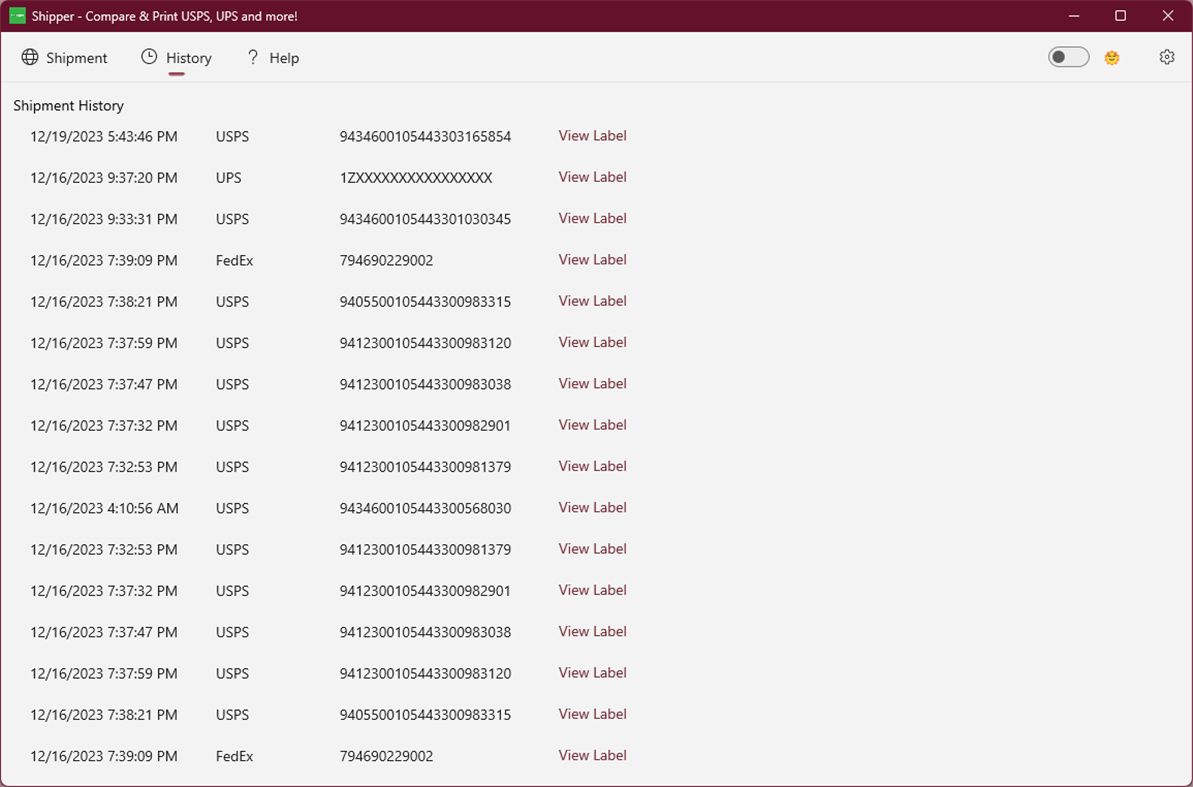Maximize the Shipper window

1120,16
